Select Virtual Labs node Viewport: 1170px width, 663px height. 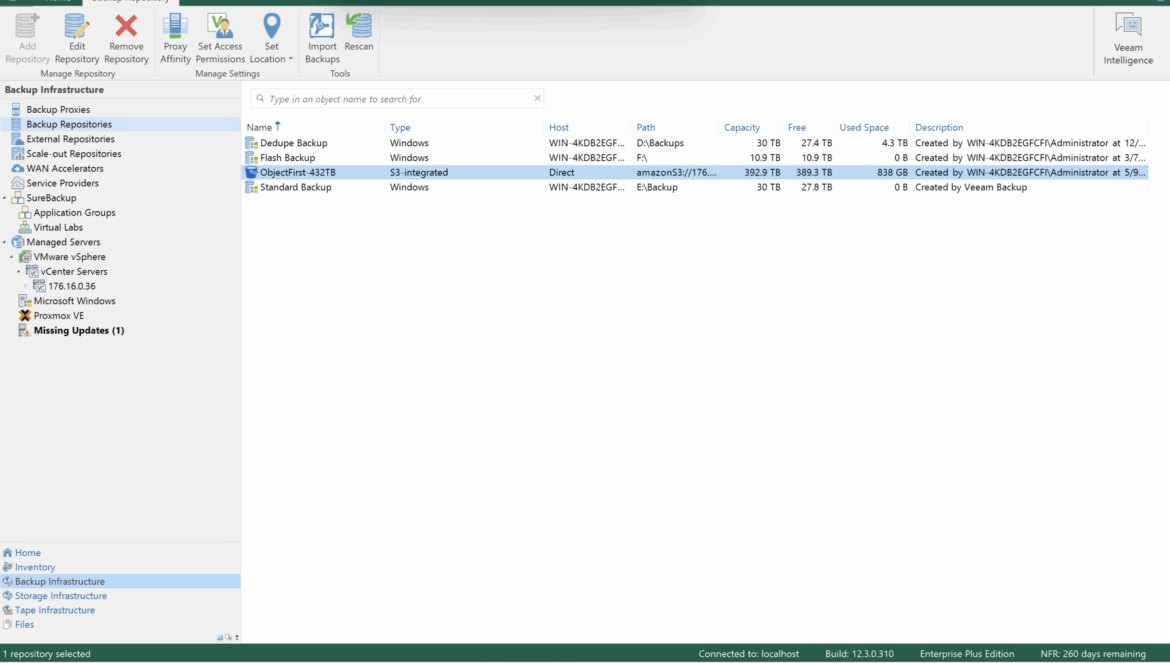[57, 227]
